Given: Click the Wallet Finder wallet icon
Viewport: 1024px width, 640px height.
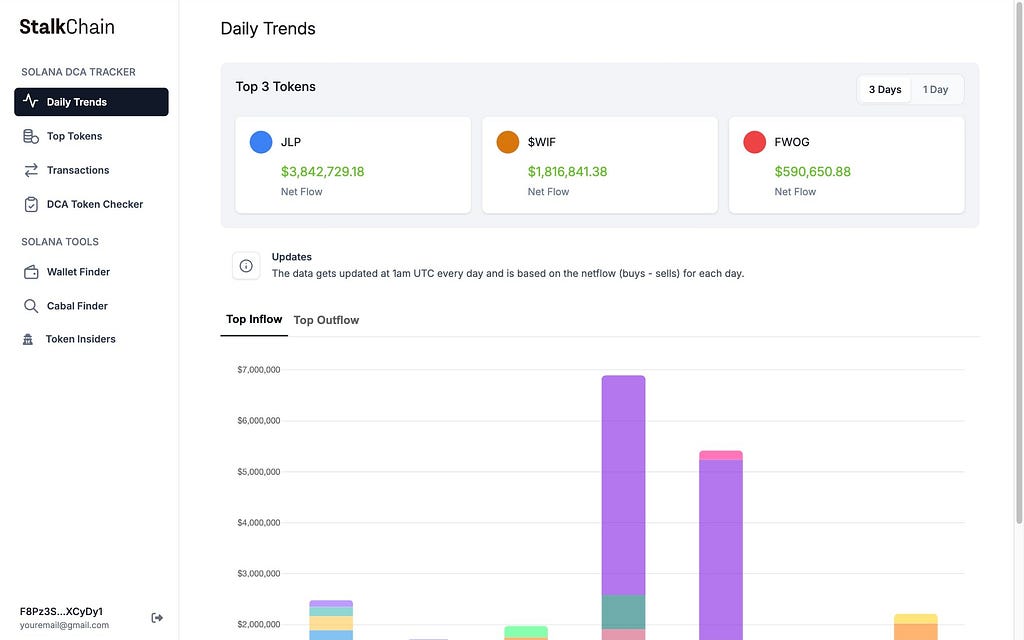Looking at the screenshot, I should pyautogui.click(x=31, y=272).
